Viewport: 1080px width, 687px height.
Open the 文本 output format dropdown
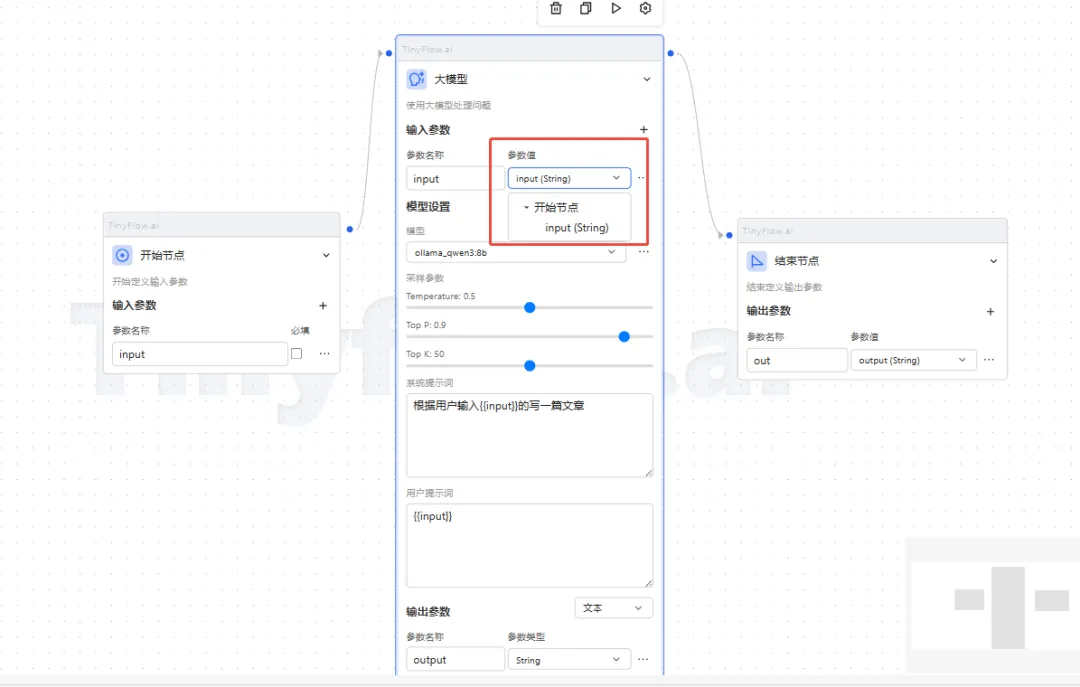(613, 608)
